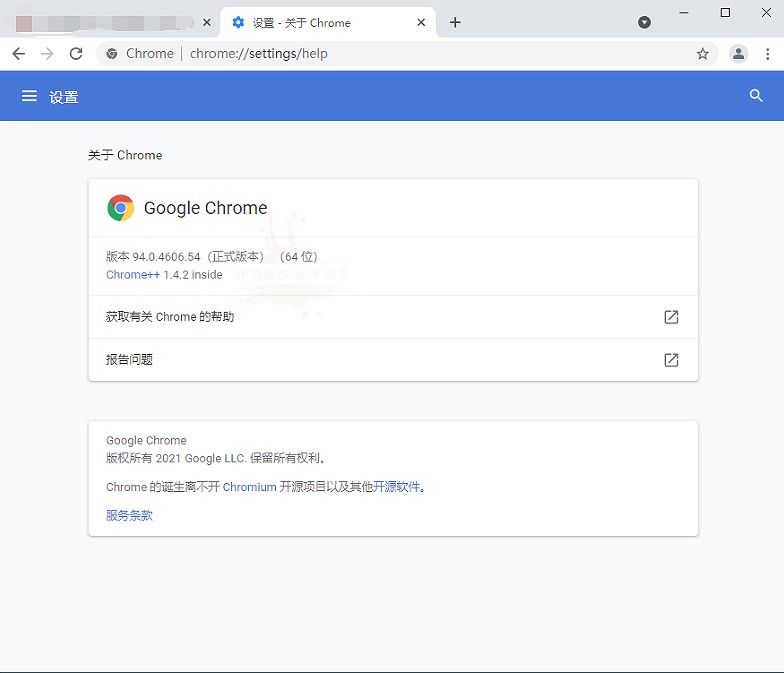Open a new tab with the plus button

(455, 22)
